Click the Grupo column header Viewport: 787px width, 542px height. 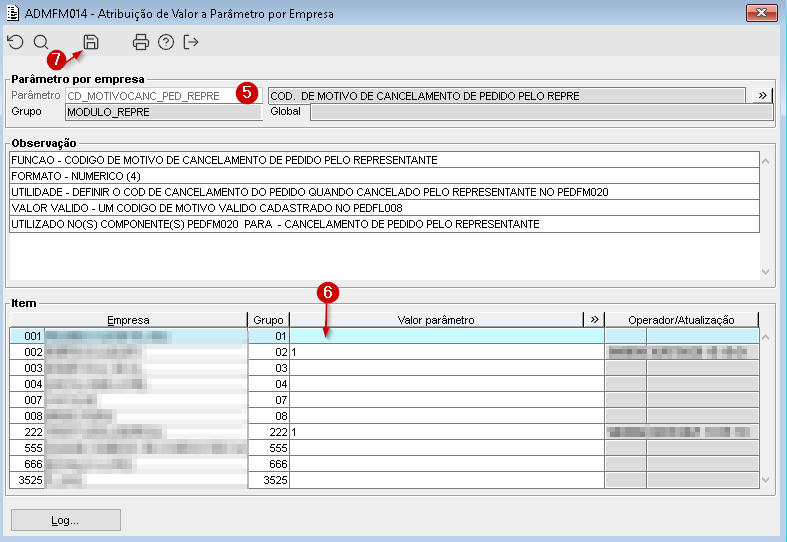click(x=269, y=320)
